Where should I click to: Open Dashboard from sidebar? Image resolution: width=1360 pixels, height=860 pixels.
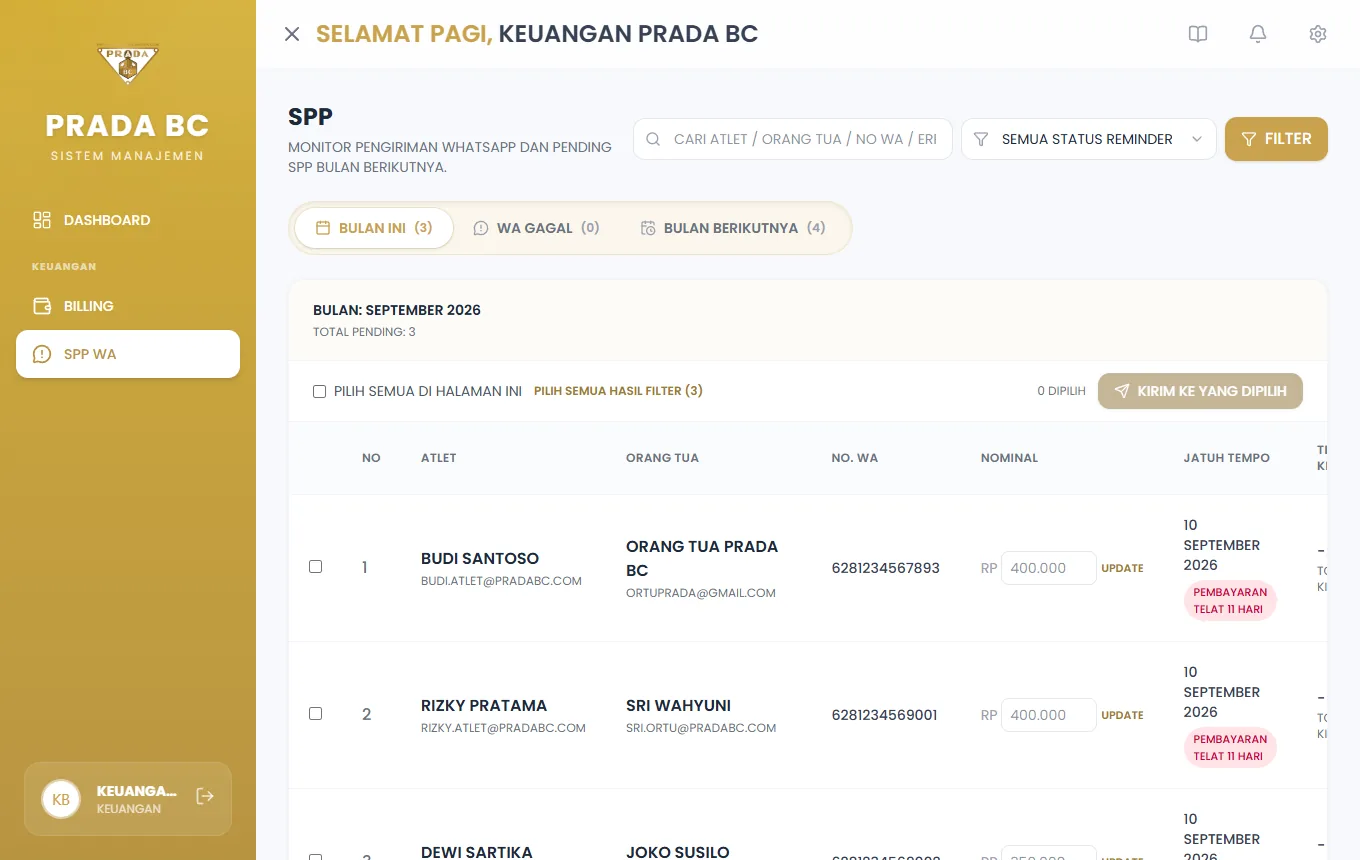tap(128, 220)
